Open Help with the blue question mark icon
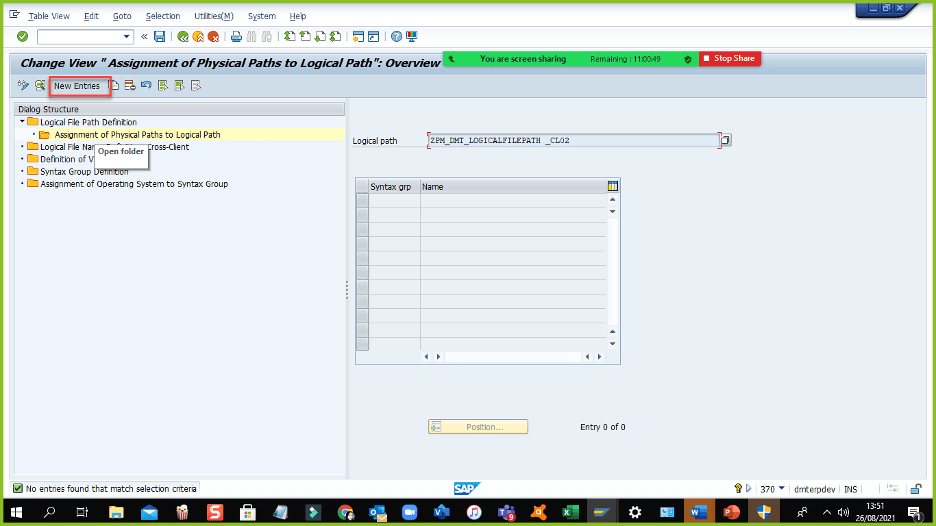Image resolution: width=936 pixels, height=526 pixels. coord(397,37)
